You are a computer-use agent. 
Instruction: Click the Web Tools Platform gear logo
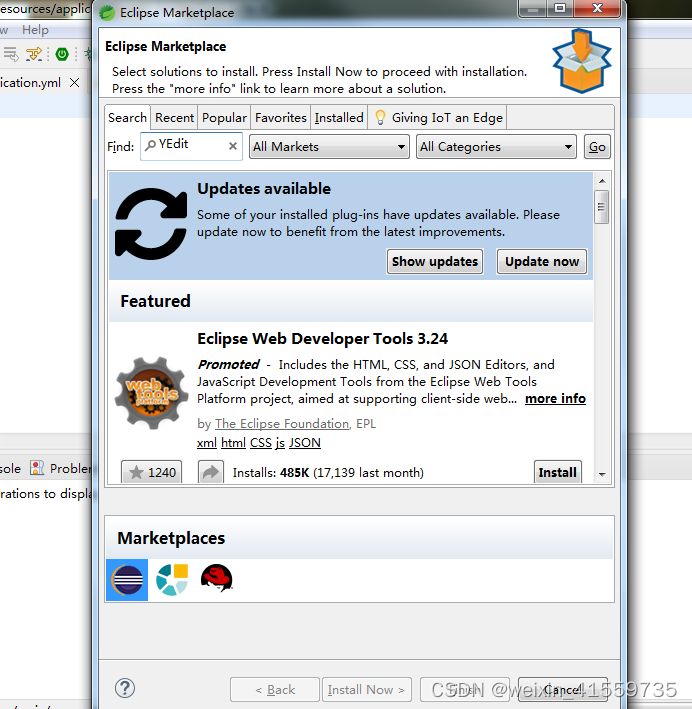151,392
